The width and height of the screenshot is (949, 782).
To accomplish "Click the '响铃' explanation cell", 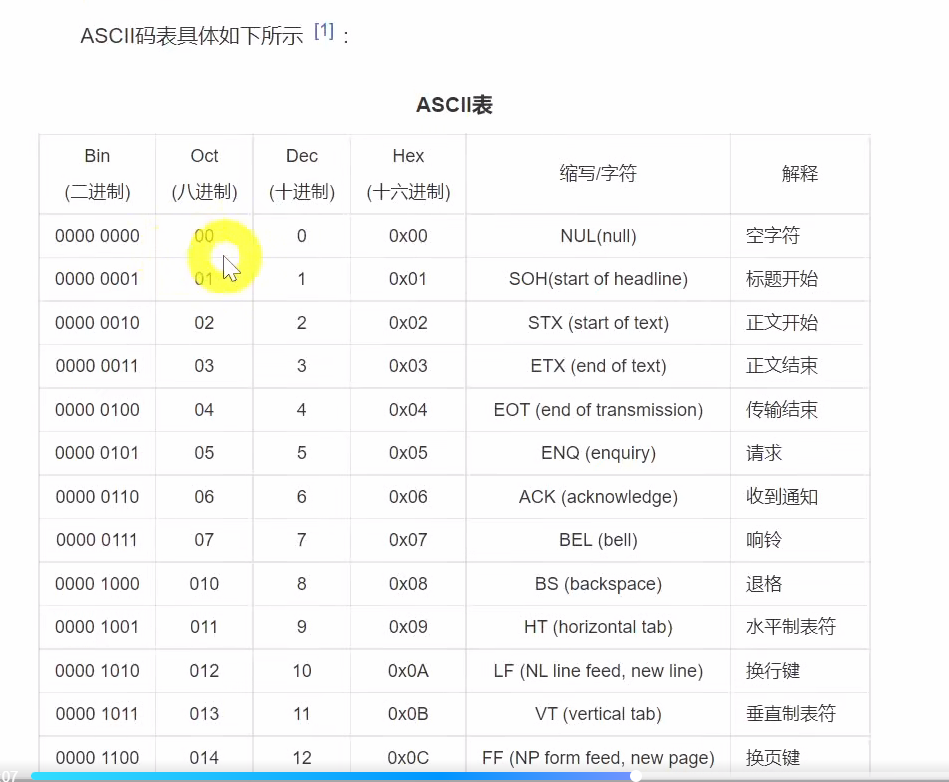I will (800, 540).
